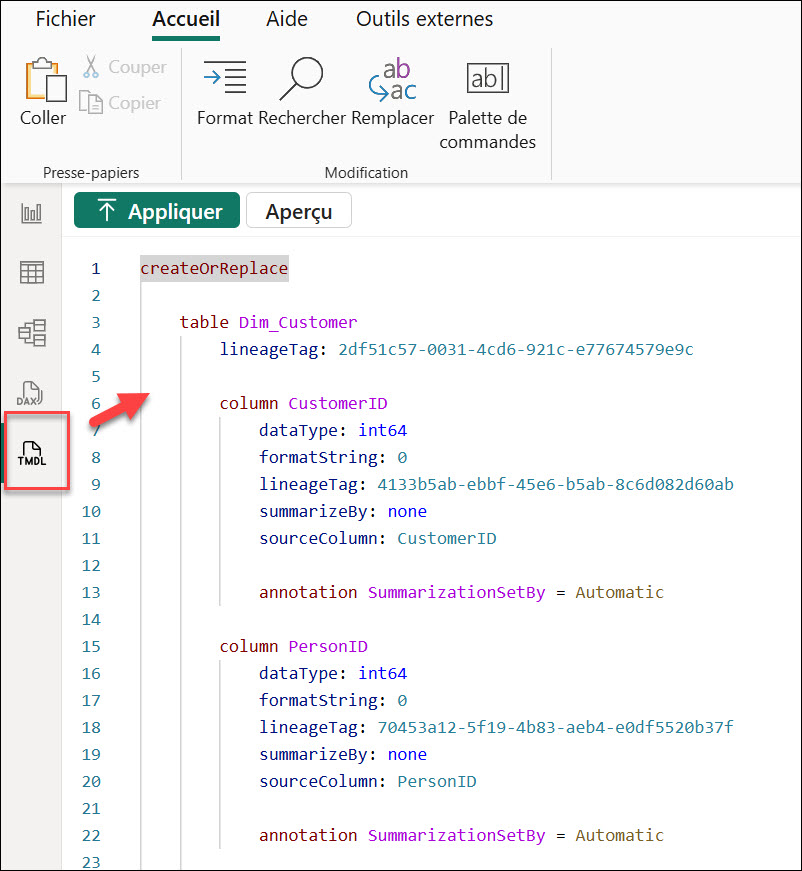Image resolution: width=802 pixels, height=871 pixels.
Task: Open the Report view sidebar icon
Action: click(32, 213)
